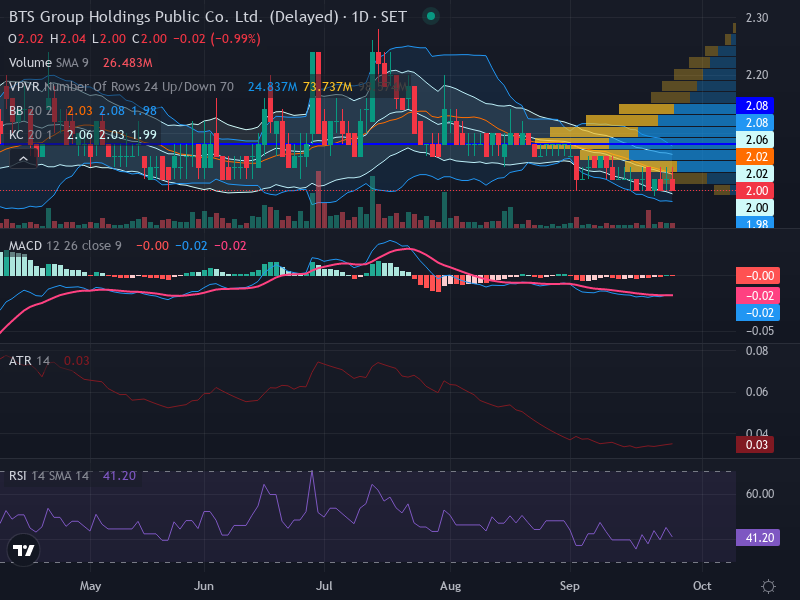Click the 2.20 price scale label

click(757, 75)
